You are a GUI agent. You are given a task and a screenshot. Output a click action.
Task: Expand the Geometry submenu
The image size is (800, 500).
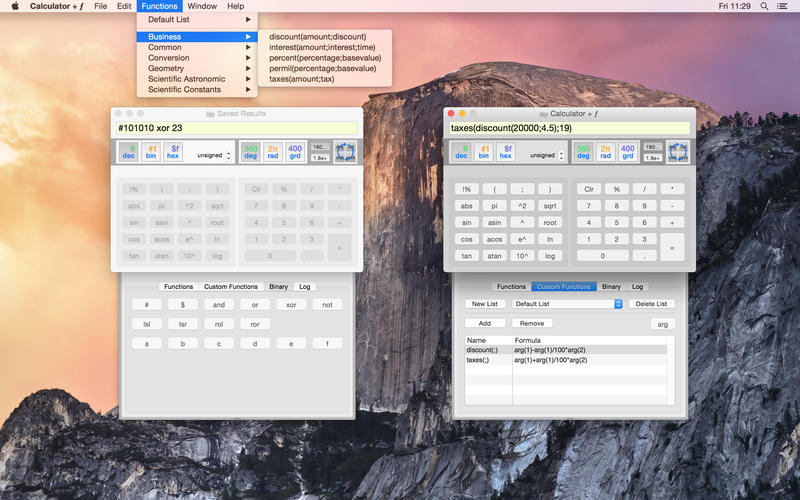point(197,68)
